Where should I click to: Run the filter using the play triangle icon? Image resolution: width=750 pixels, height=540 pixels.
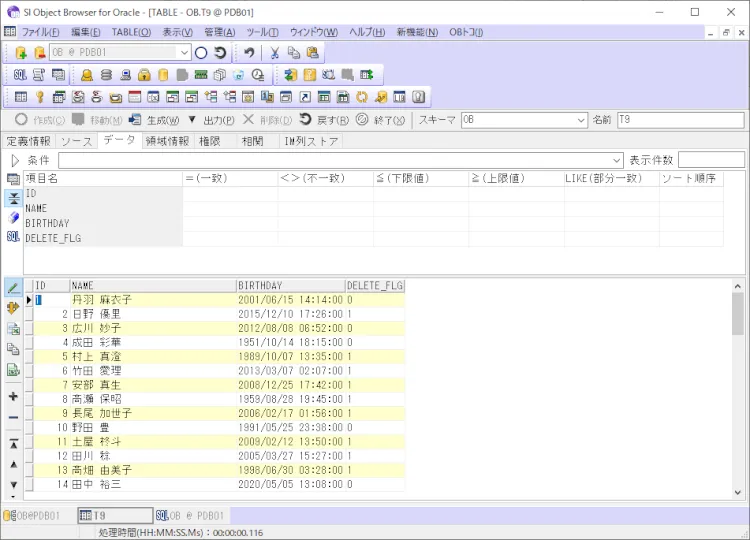point(14,160)
